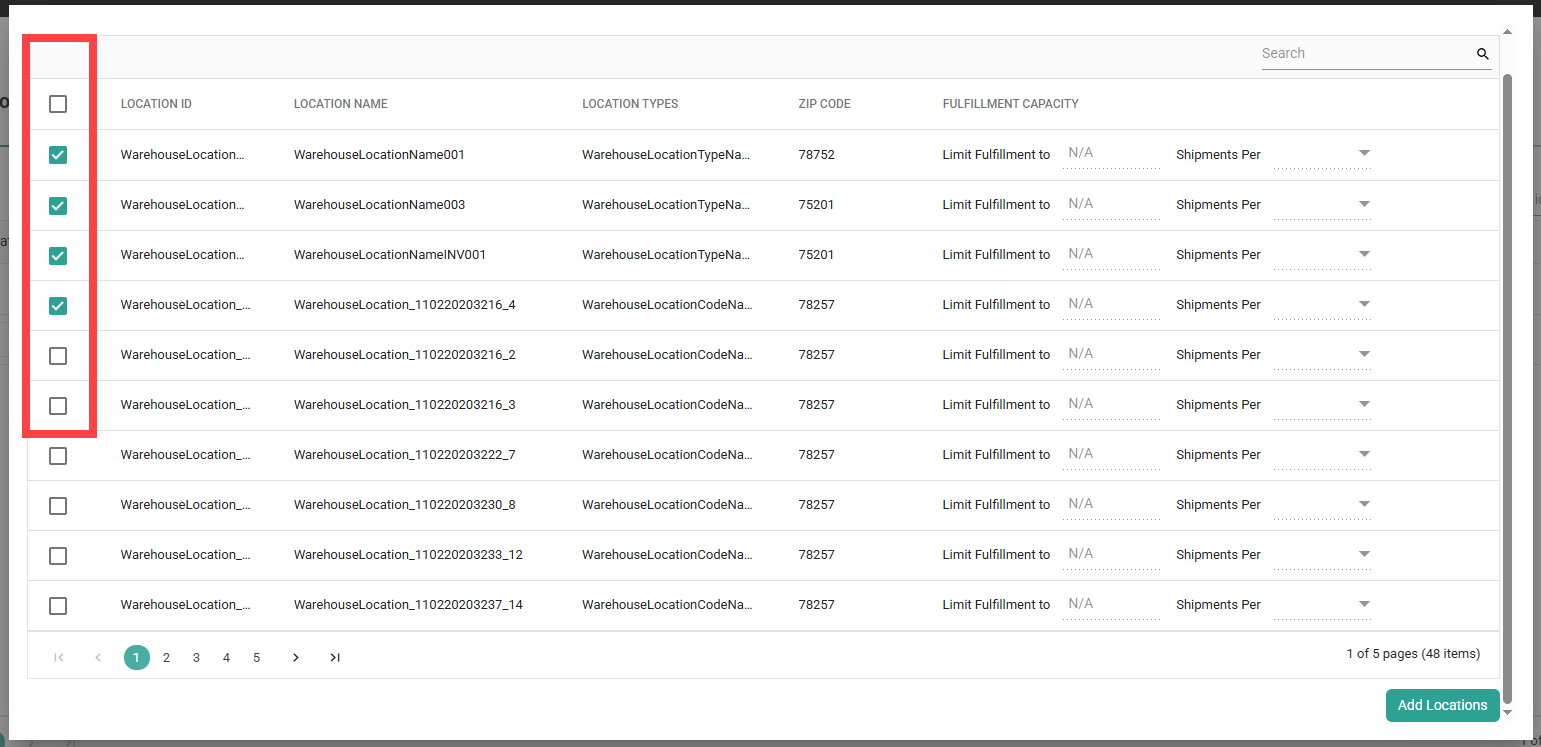Open the Shipments Per dropdown for WarehouseLocationNameINV001

[1364, 253]
